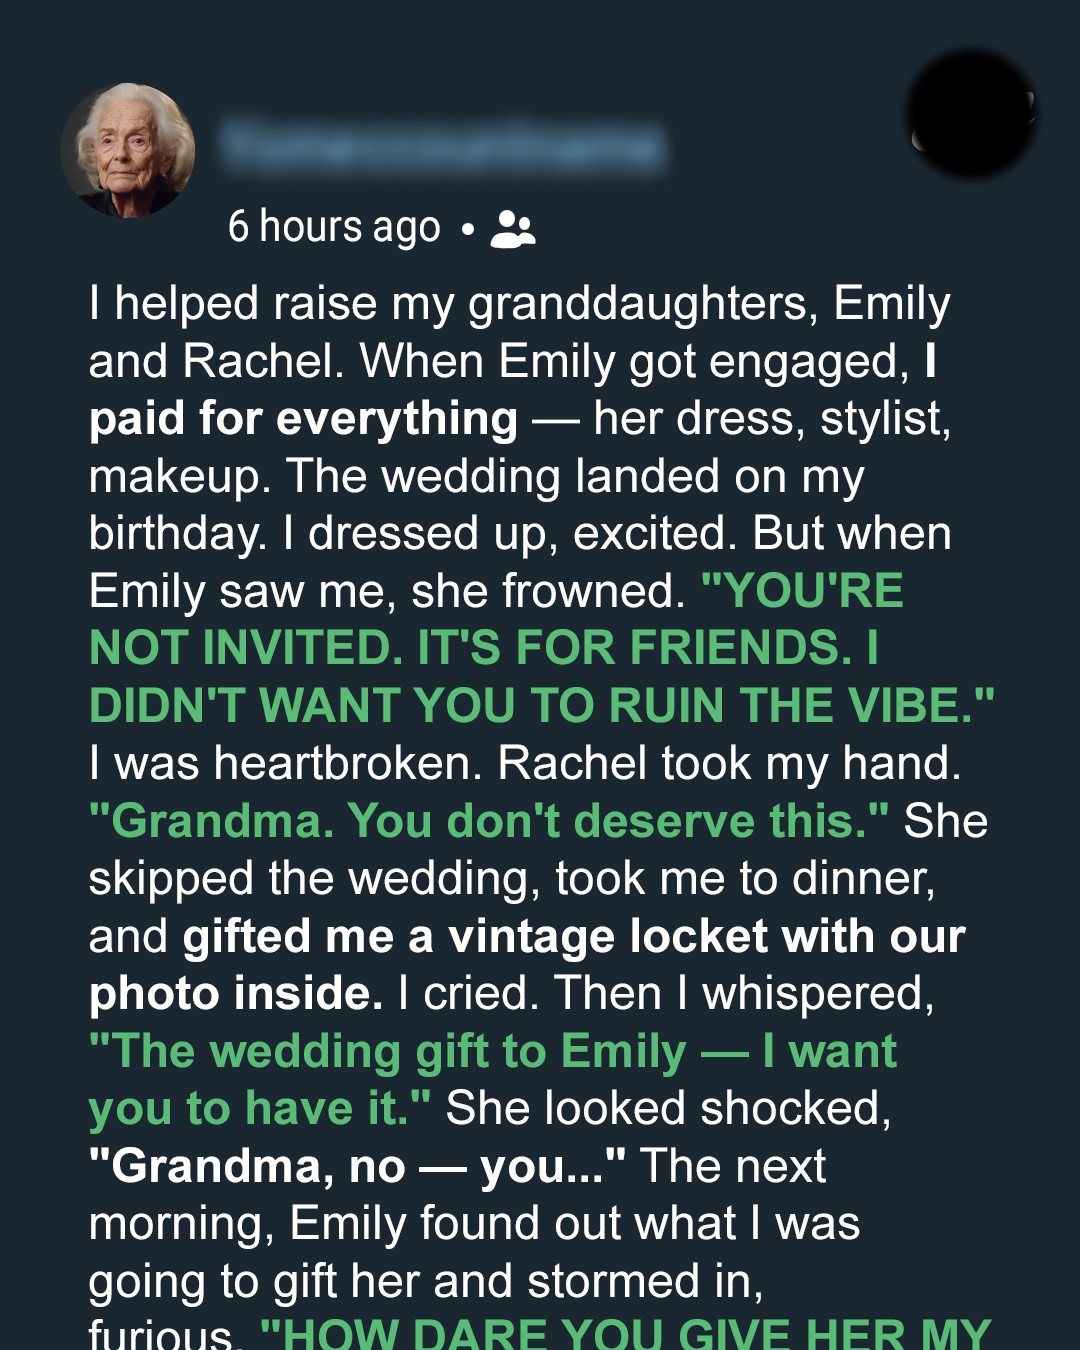Click "DIDN'T WANT YOU TO RUIN THE VIBE"

tap(540, 706)
